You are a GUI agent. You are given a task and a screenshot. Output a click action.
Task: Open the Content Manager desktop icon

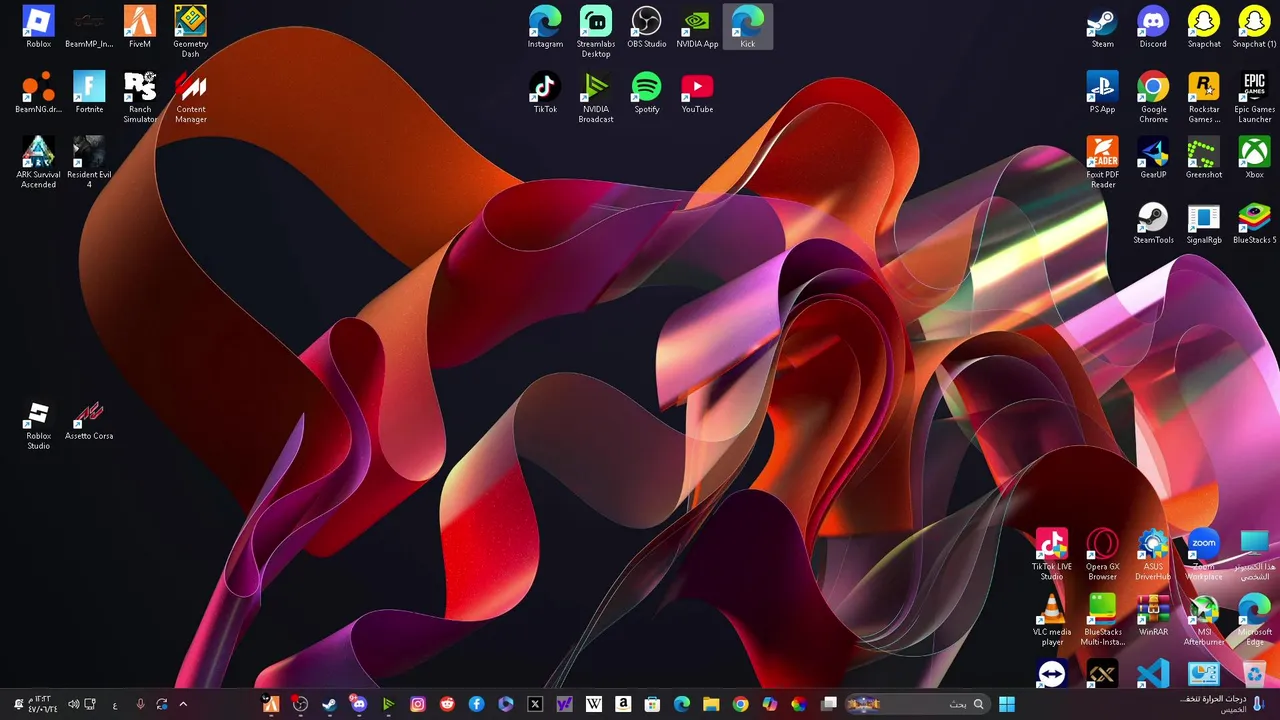coord(190,97)
